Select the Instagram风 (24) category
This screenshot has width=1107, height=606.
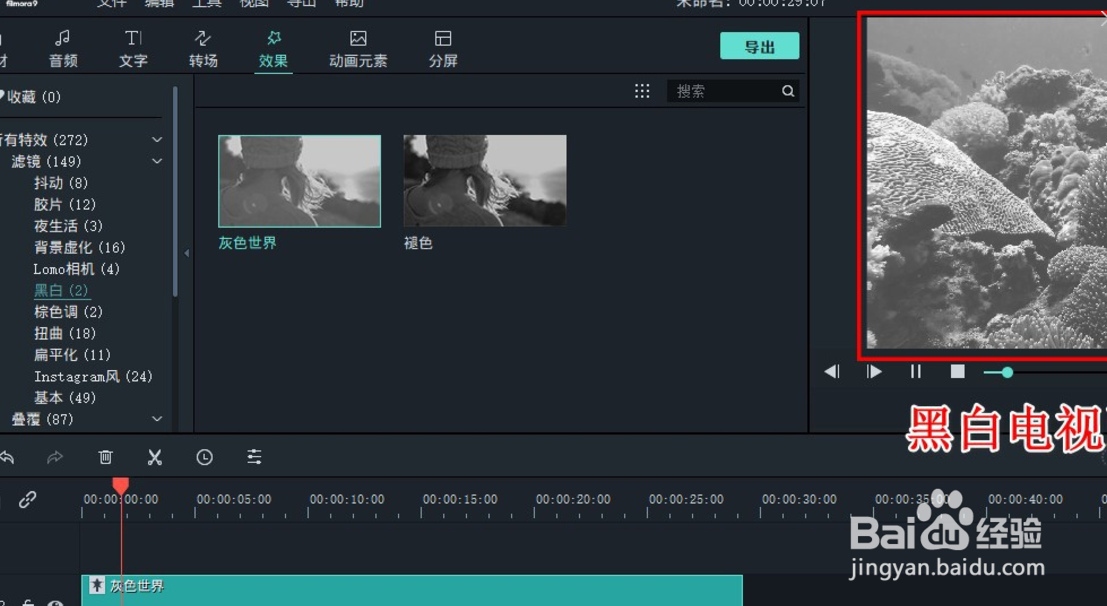93,376
